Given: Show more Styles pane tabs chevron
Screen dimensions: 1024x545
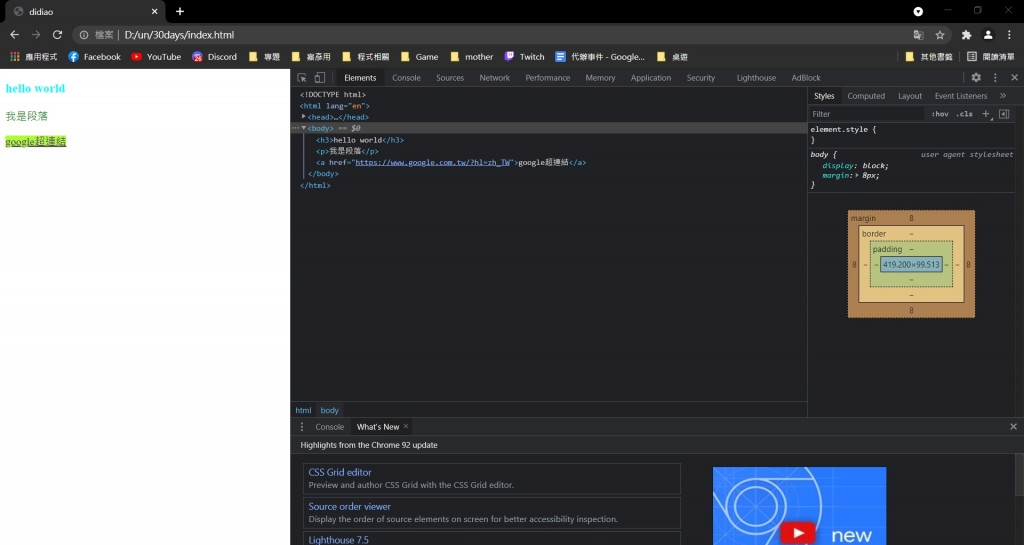Looking at the screenshot, I should (1003, 96).
